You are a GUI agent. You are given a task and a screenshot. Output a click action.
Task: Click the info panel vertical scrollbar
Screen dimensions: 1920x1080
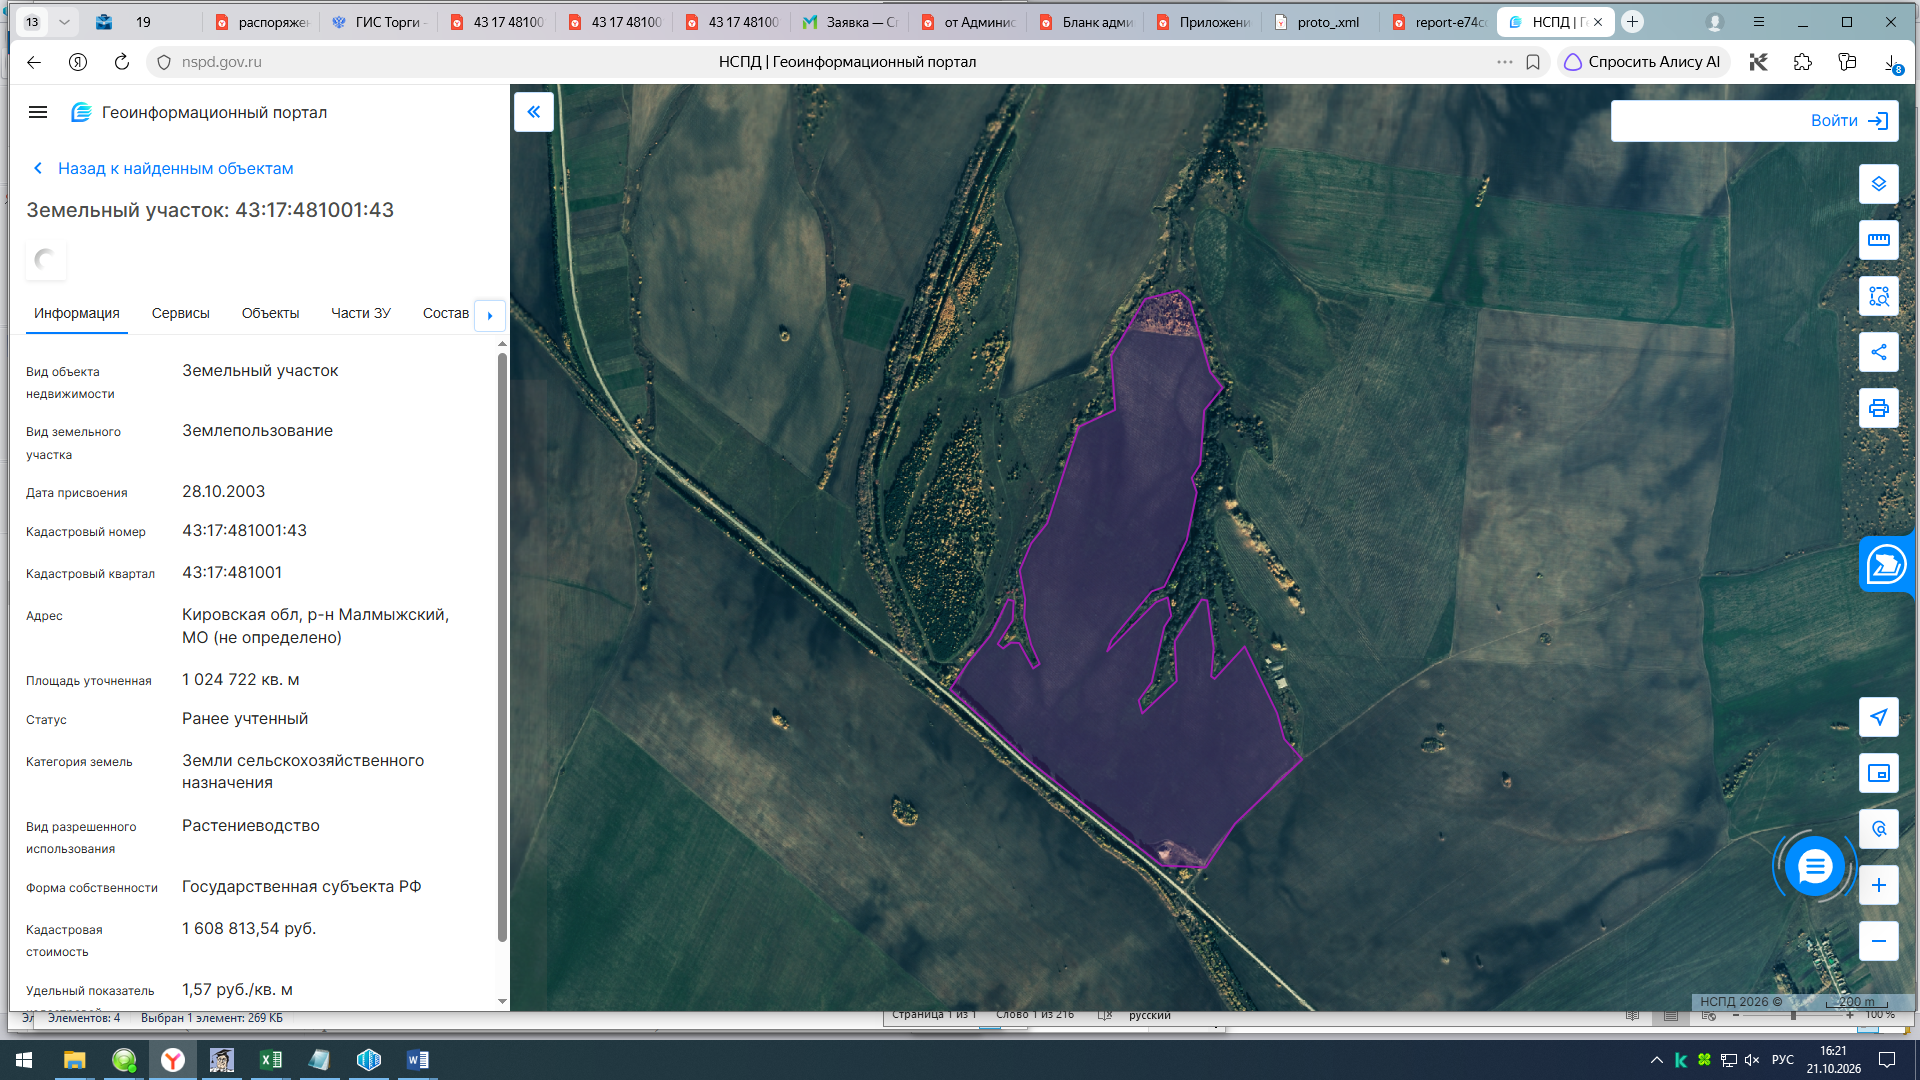click(x=502, y=646)
